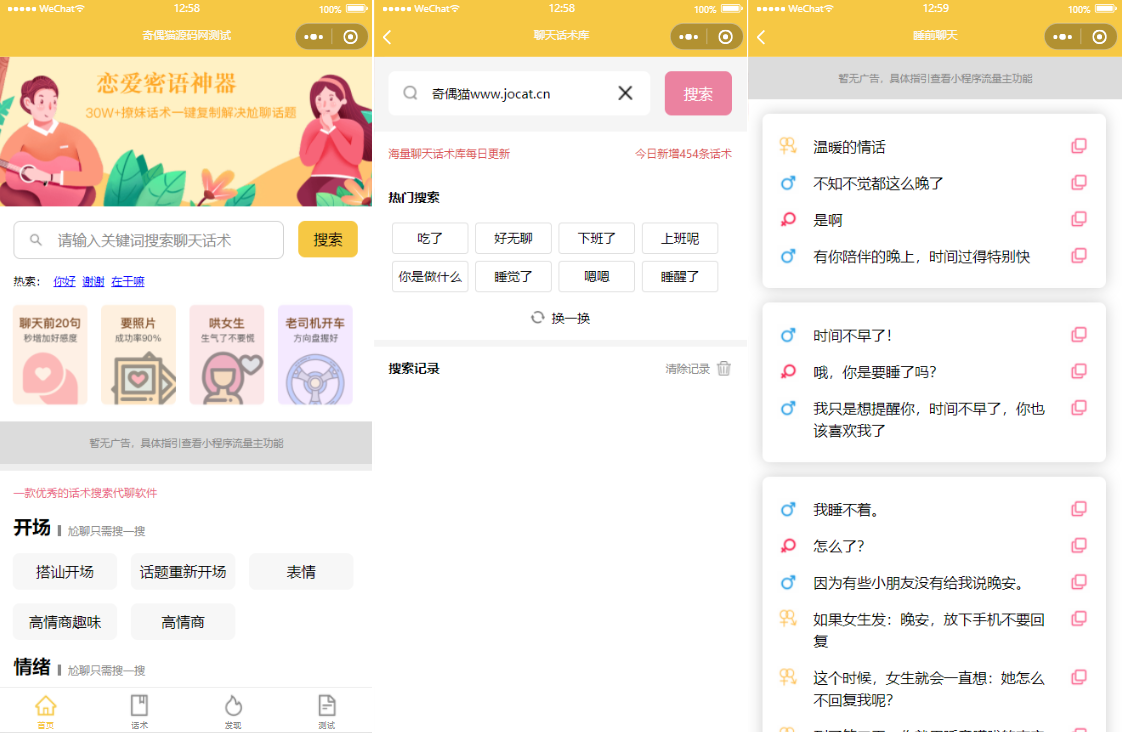Copy the line 是啊
The image size is (1122, 733).
1079,219
